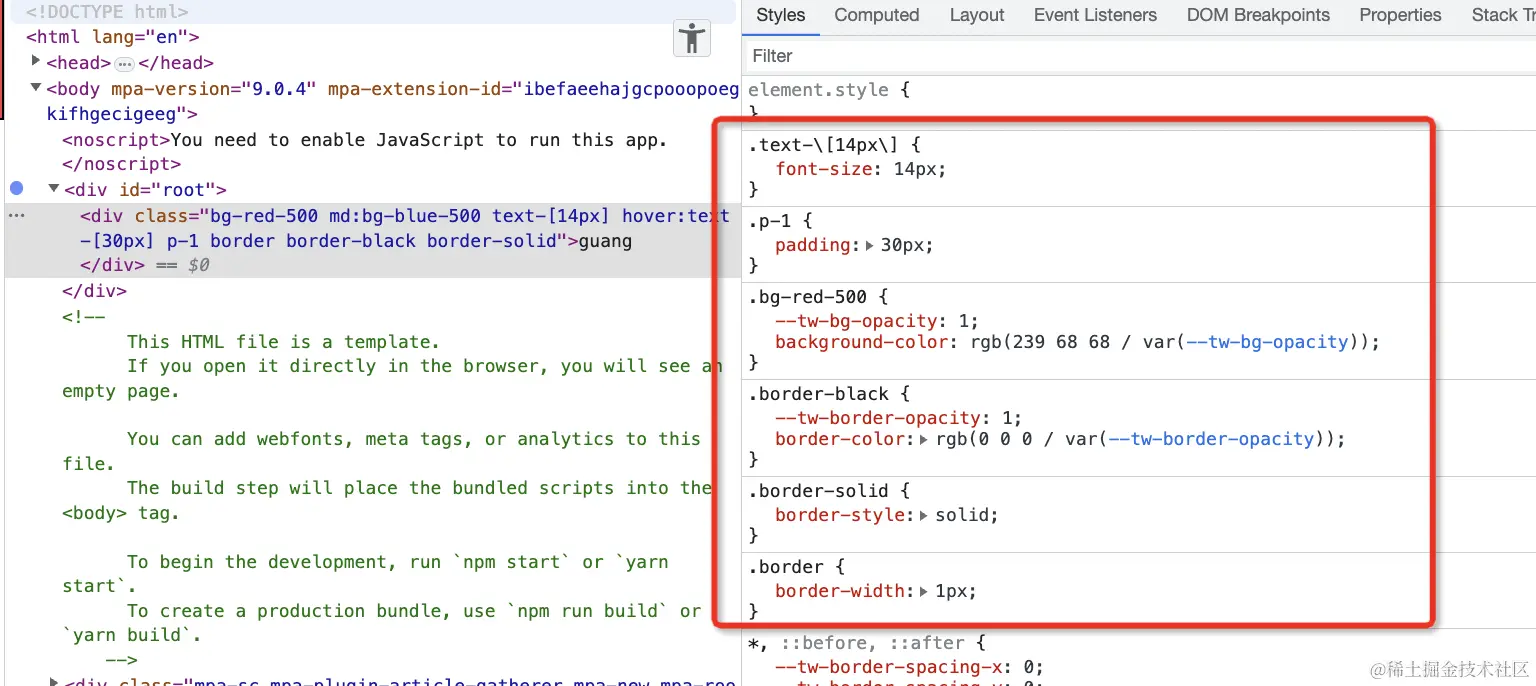The width and height of the screenshot is (1536, 686).
Task: Open the DOM Breakpoints tab
Action: pos(1258,15)
